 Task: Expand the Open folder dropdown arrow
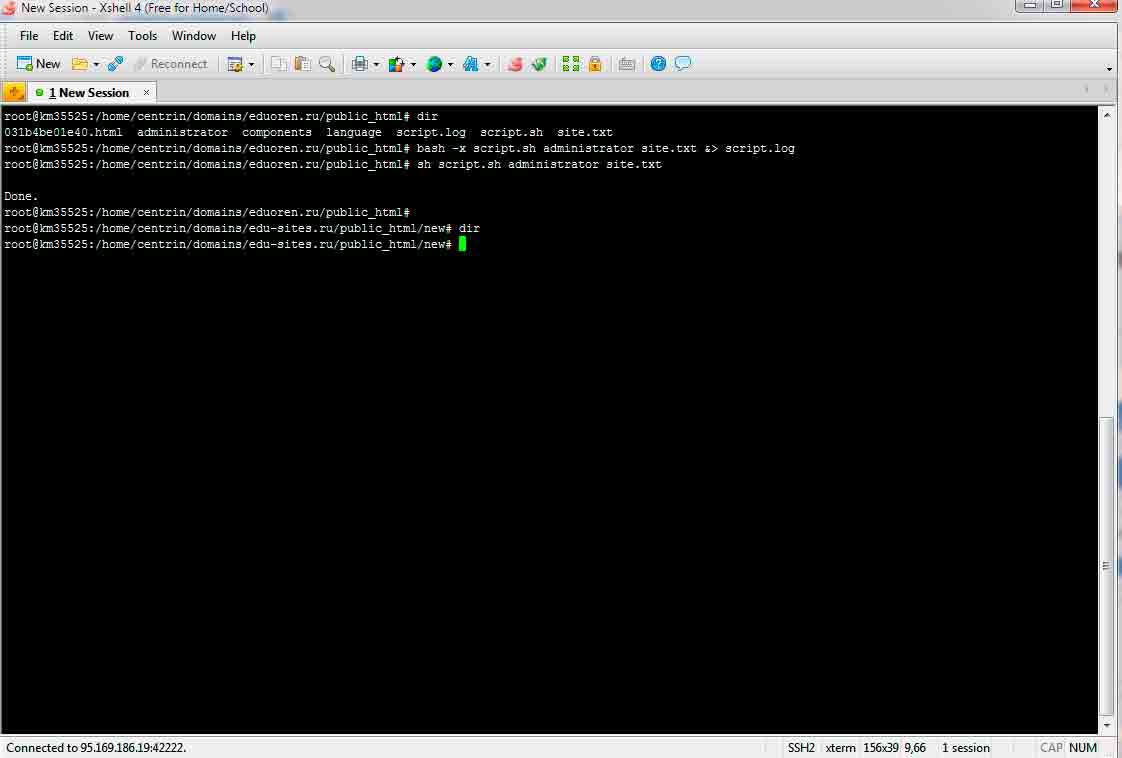(x=96, y=64)
